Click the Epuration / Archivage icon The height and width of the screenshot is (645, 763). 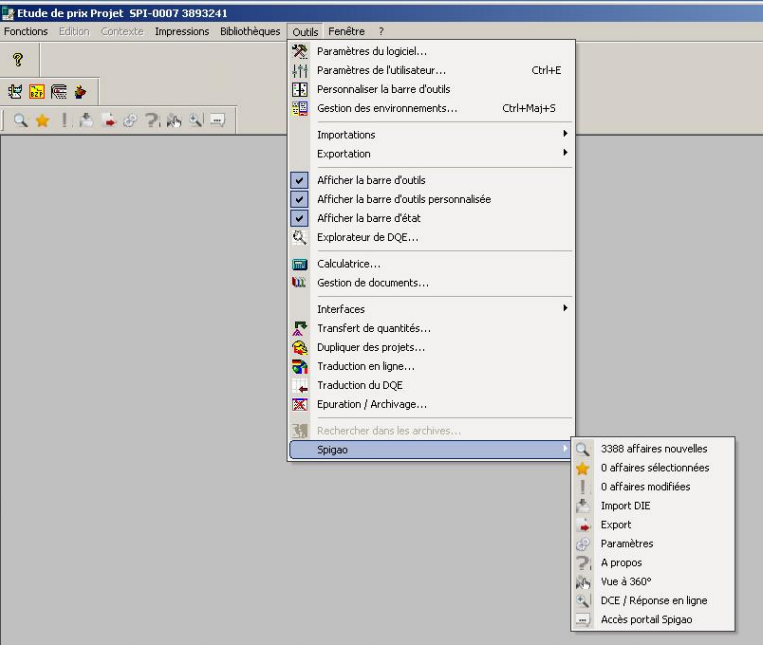click(x=300, y=404)
